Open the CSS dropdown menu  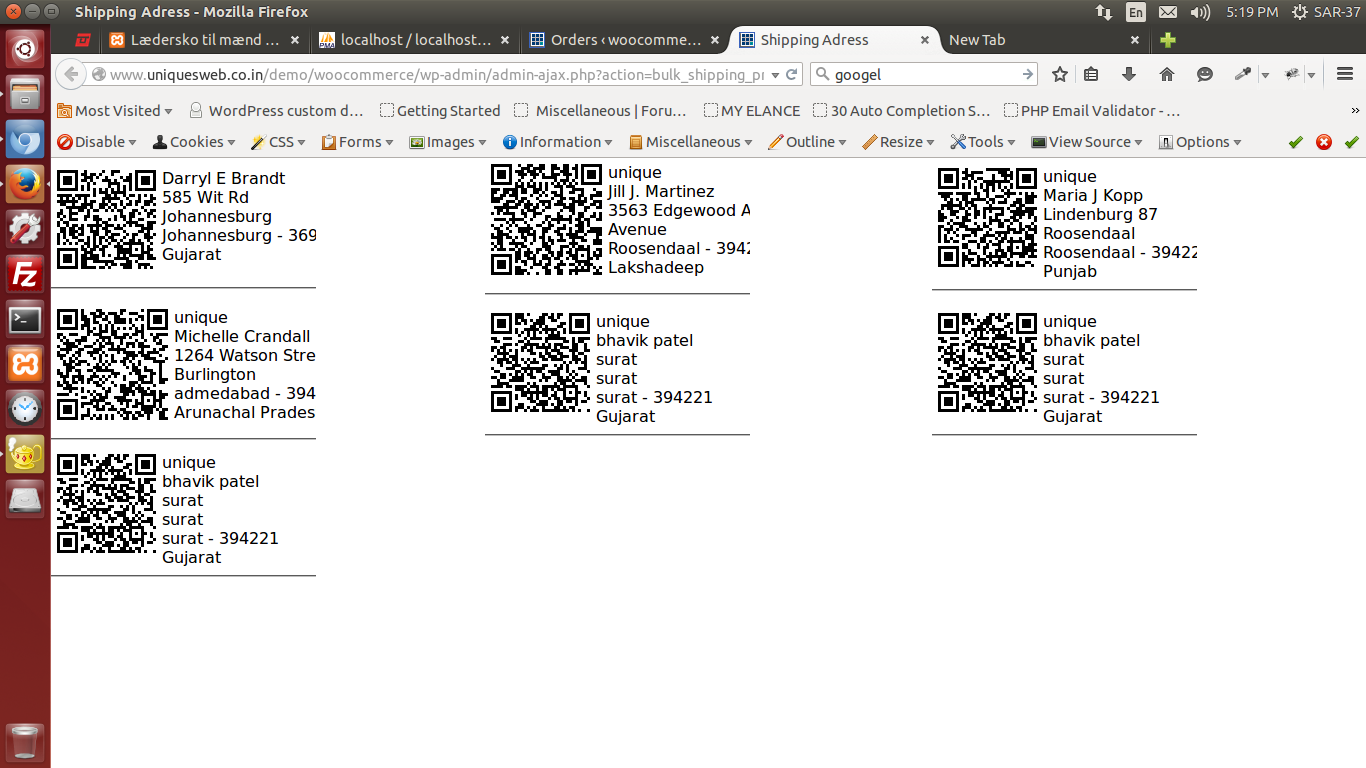pyautogui.click(x=278, y=142)
